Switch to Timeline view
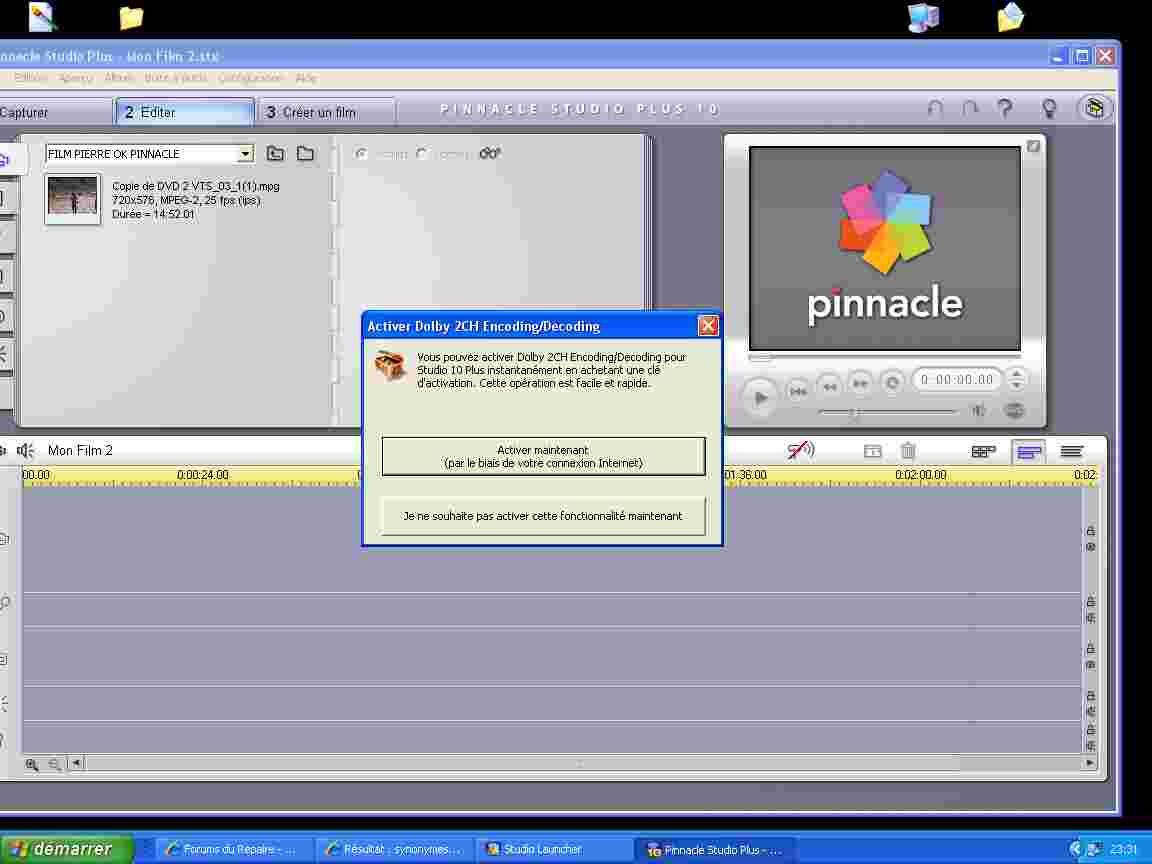This screenshot has width=1152, height=864. [1029, 451]
